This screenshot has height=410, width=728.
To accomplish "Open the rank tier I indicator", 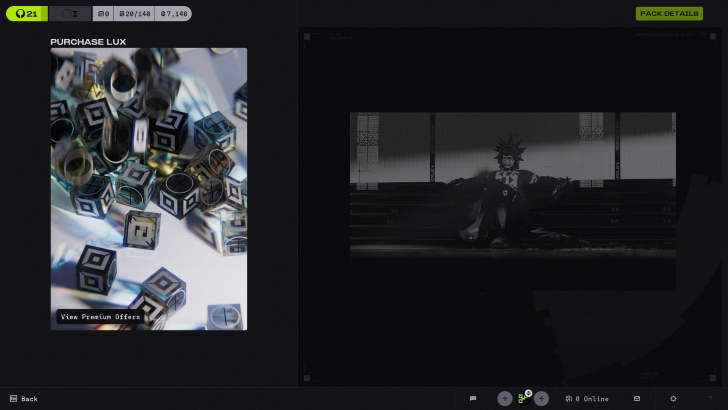I will point(70,14).
